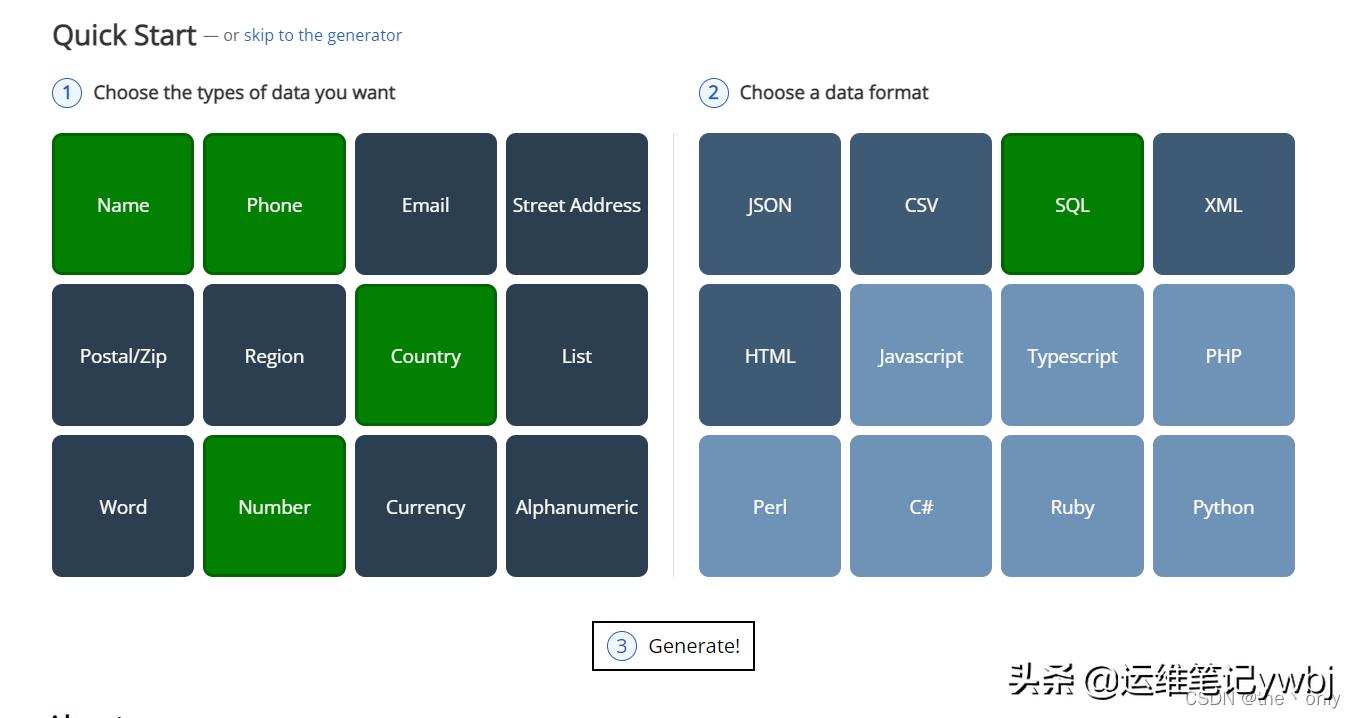Follow the skip to the generator link
The image size is (1356, 718).
[322, 35]
